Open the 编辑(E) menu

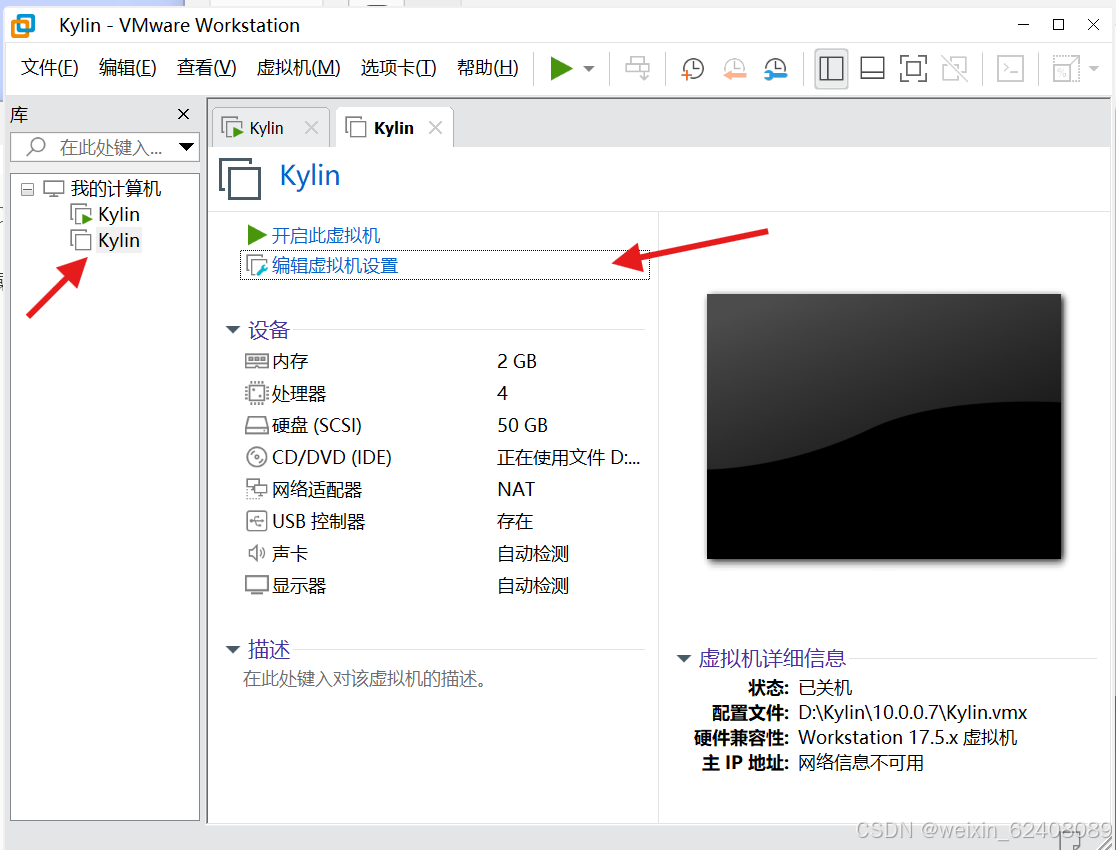coord(127,68)
